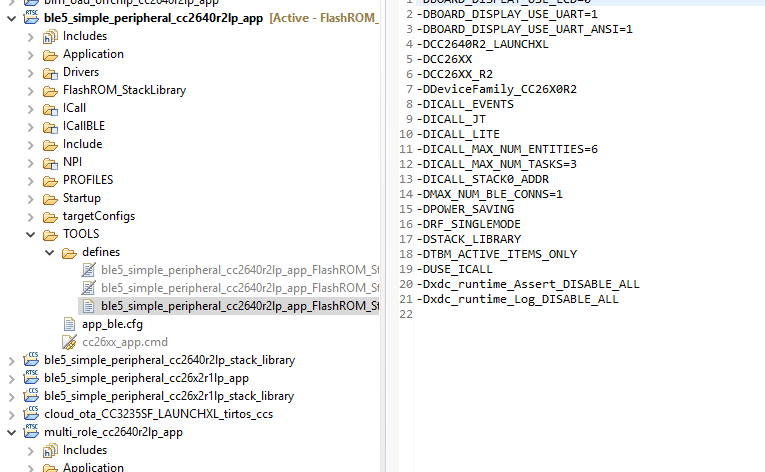This screenshot has width=765, height=472.
Task: Select the cc26xx_app.cmd file
Action: pyautogui.click(x=125, y=342)
